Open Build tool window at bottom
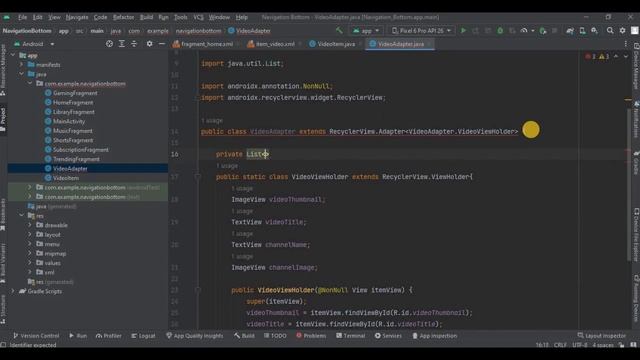Screen dimensions: 640x360 coord(244,336)
